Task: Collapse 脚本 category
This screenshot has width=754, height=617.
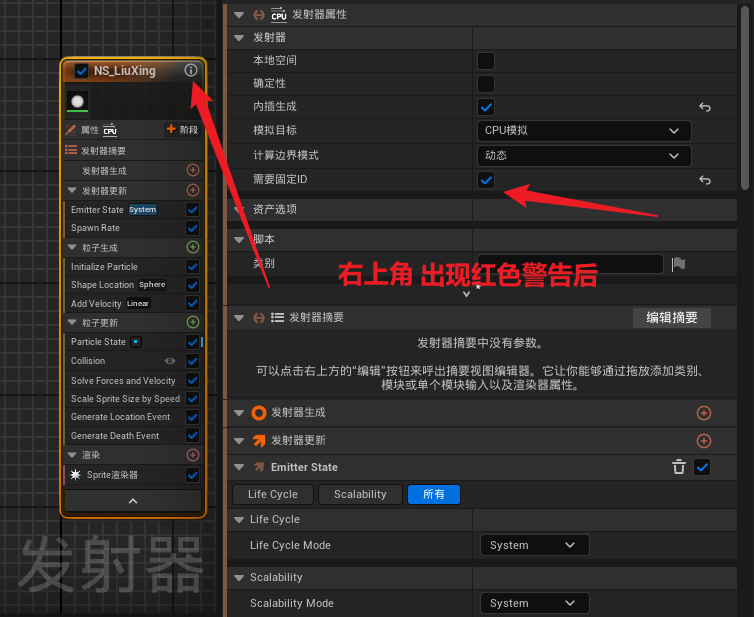Action: pos(239,239)
